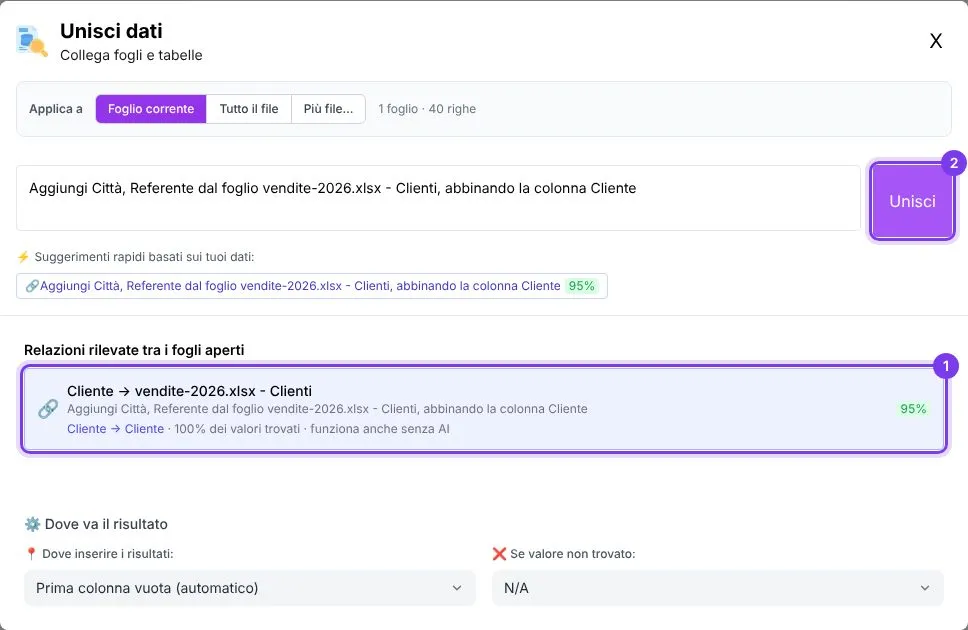The height and width of the screenshot is (630, 968).
Task: Click the Unisci dati header icon
Action: [31, 41]
